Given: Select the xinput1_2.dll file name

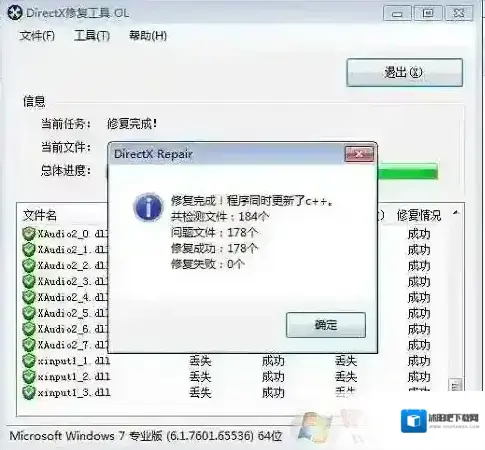Looking at the screenshot, I should point(74,377).
